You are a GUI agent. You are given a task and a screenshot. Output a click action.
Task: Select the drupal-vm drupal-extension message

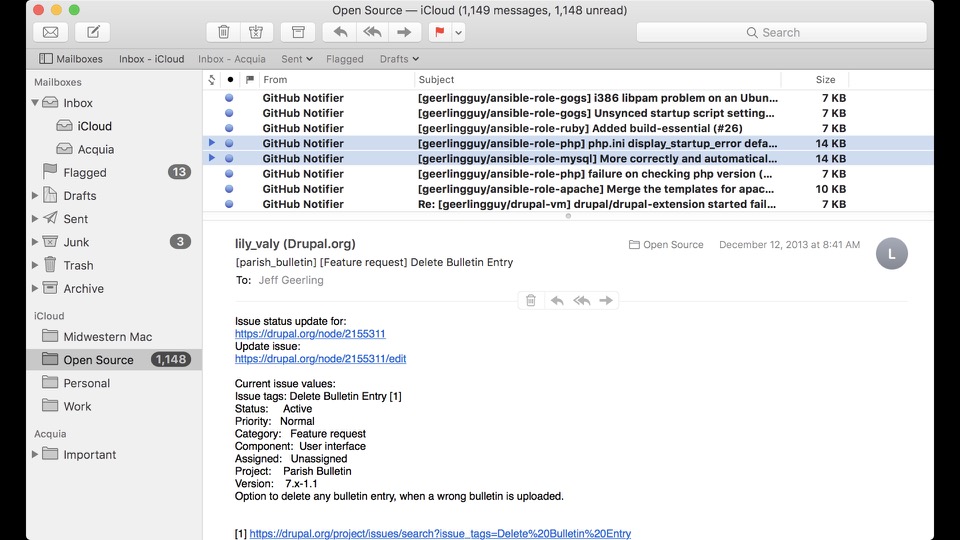click(x=568, y=204)
